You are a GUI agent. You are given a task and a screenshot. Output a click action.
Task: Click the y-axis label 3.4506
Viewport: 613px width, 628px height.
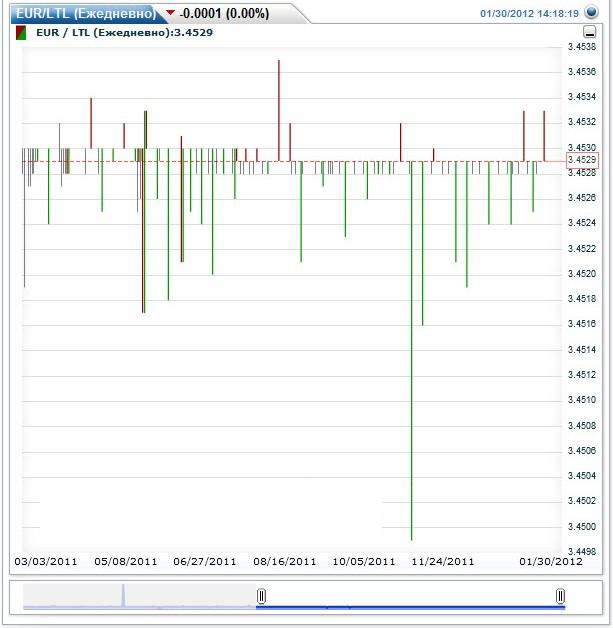coord(582,451)
